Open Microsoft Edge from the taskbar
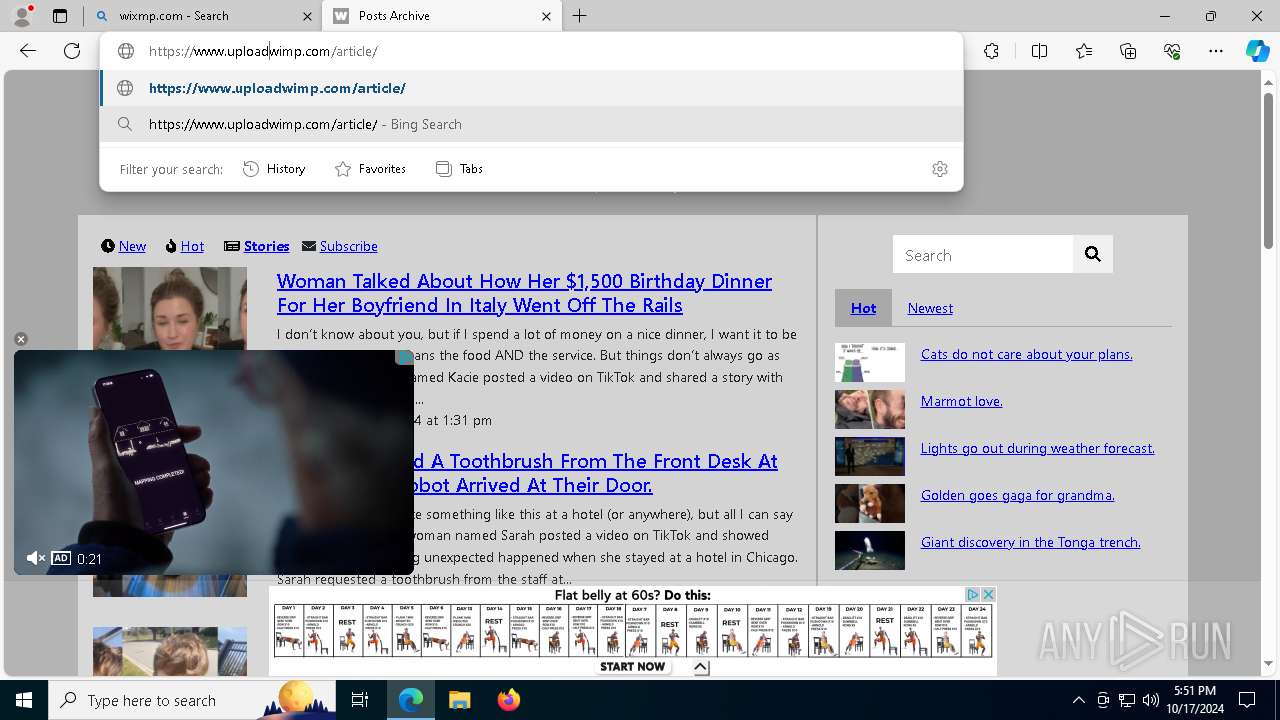 point(411,700)
